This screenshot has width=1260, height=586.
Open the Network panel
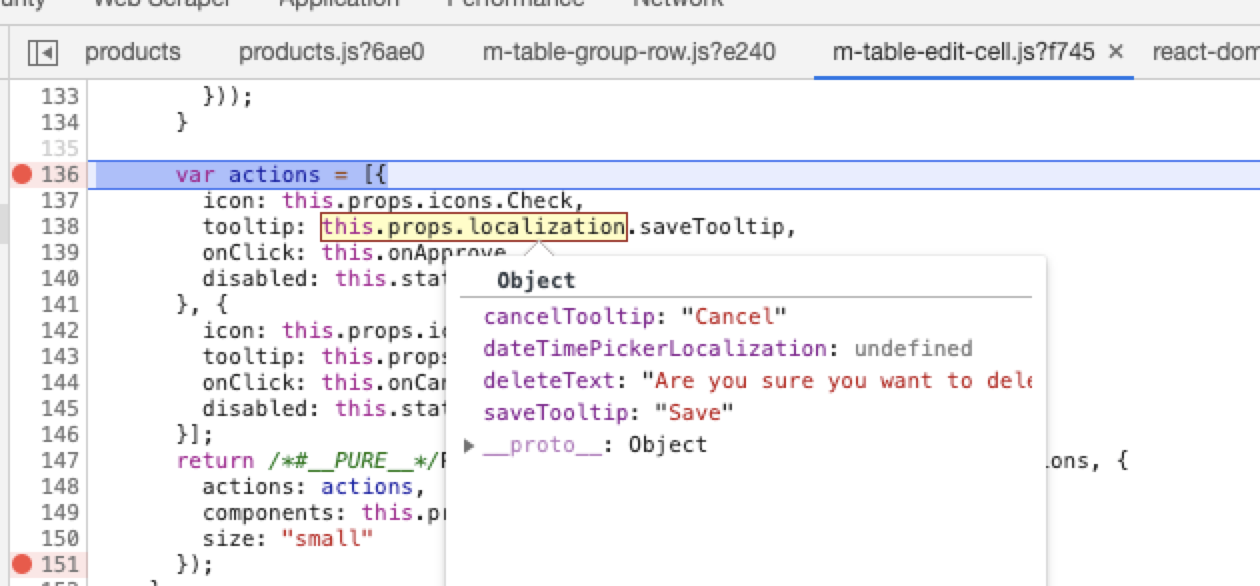pos(677,4)
